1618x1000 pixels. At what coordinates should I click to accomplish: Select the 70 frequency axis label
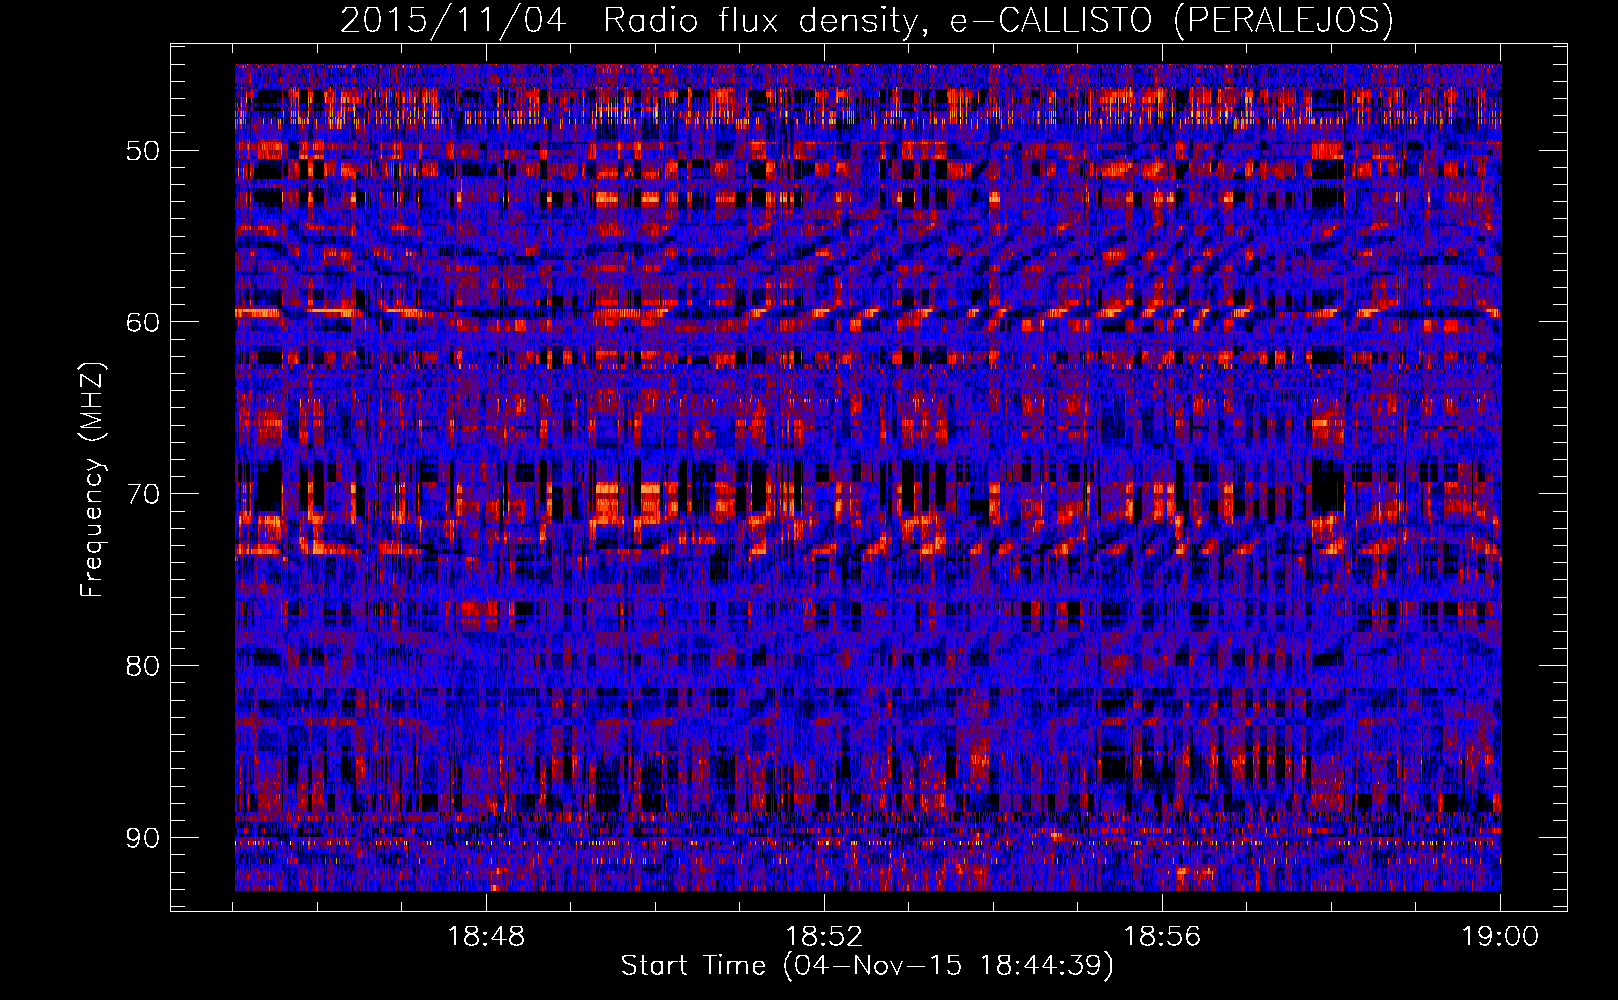(x=142, y=494)
